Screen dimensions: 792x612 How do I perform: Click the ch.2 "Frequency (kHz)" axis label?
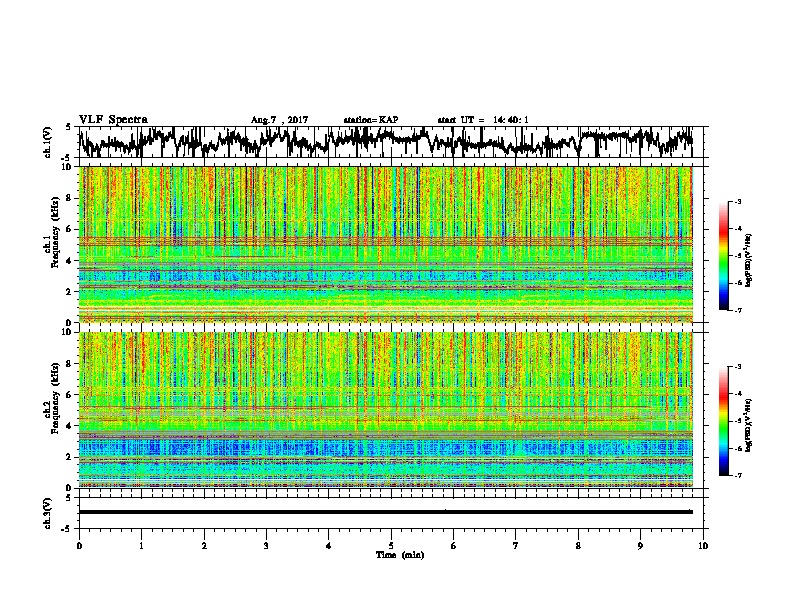click(x=55, y=398)
